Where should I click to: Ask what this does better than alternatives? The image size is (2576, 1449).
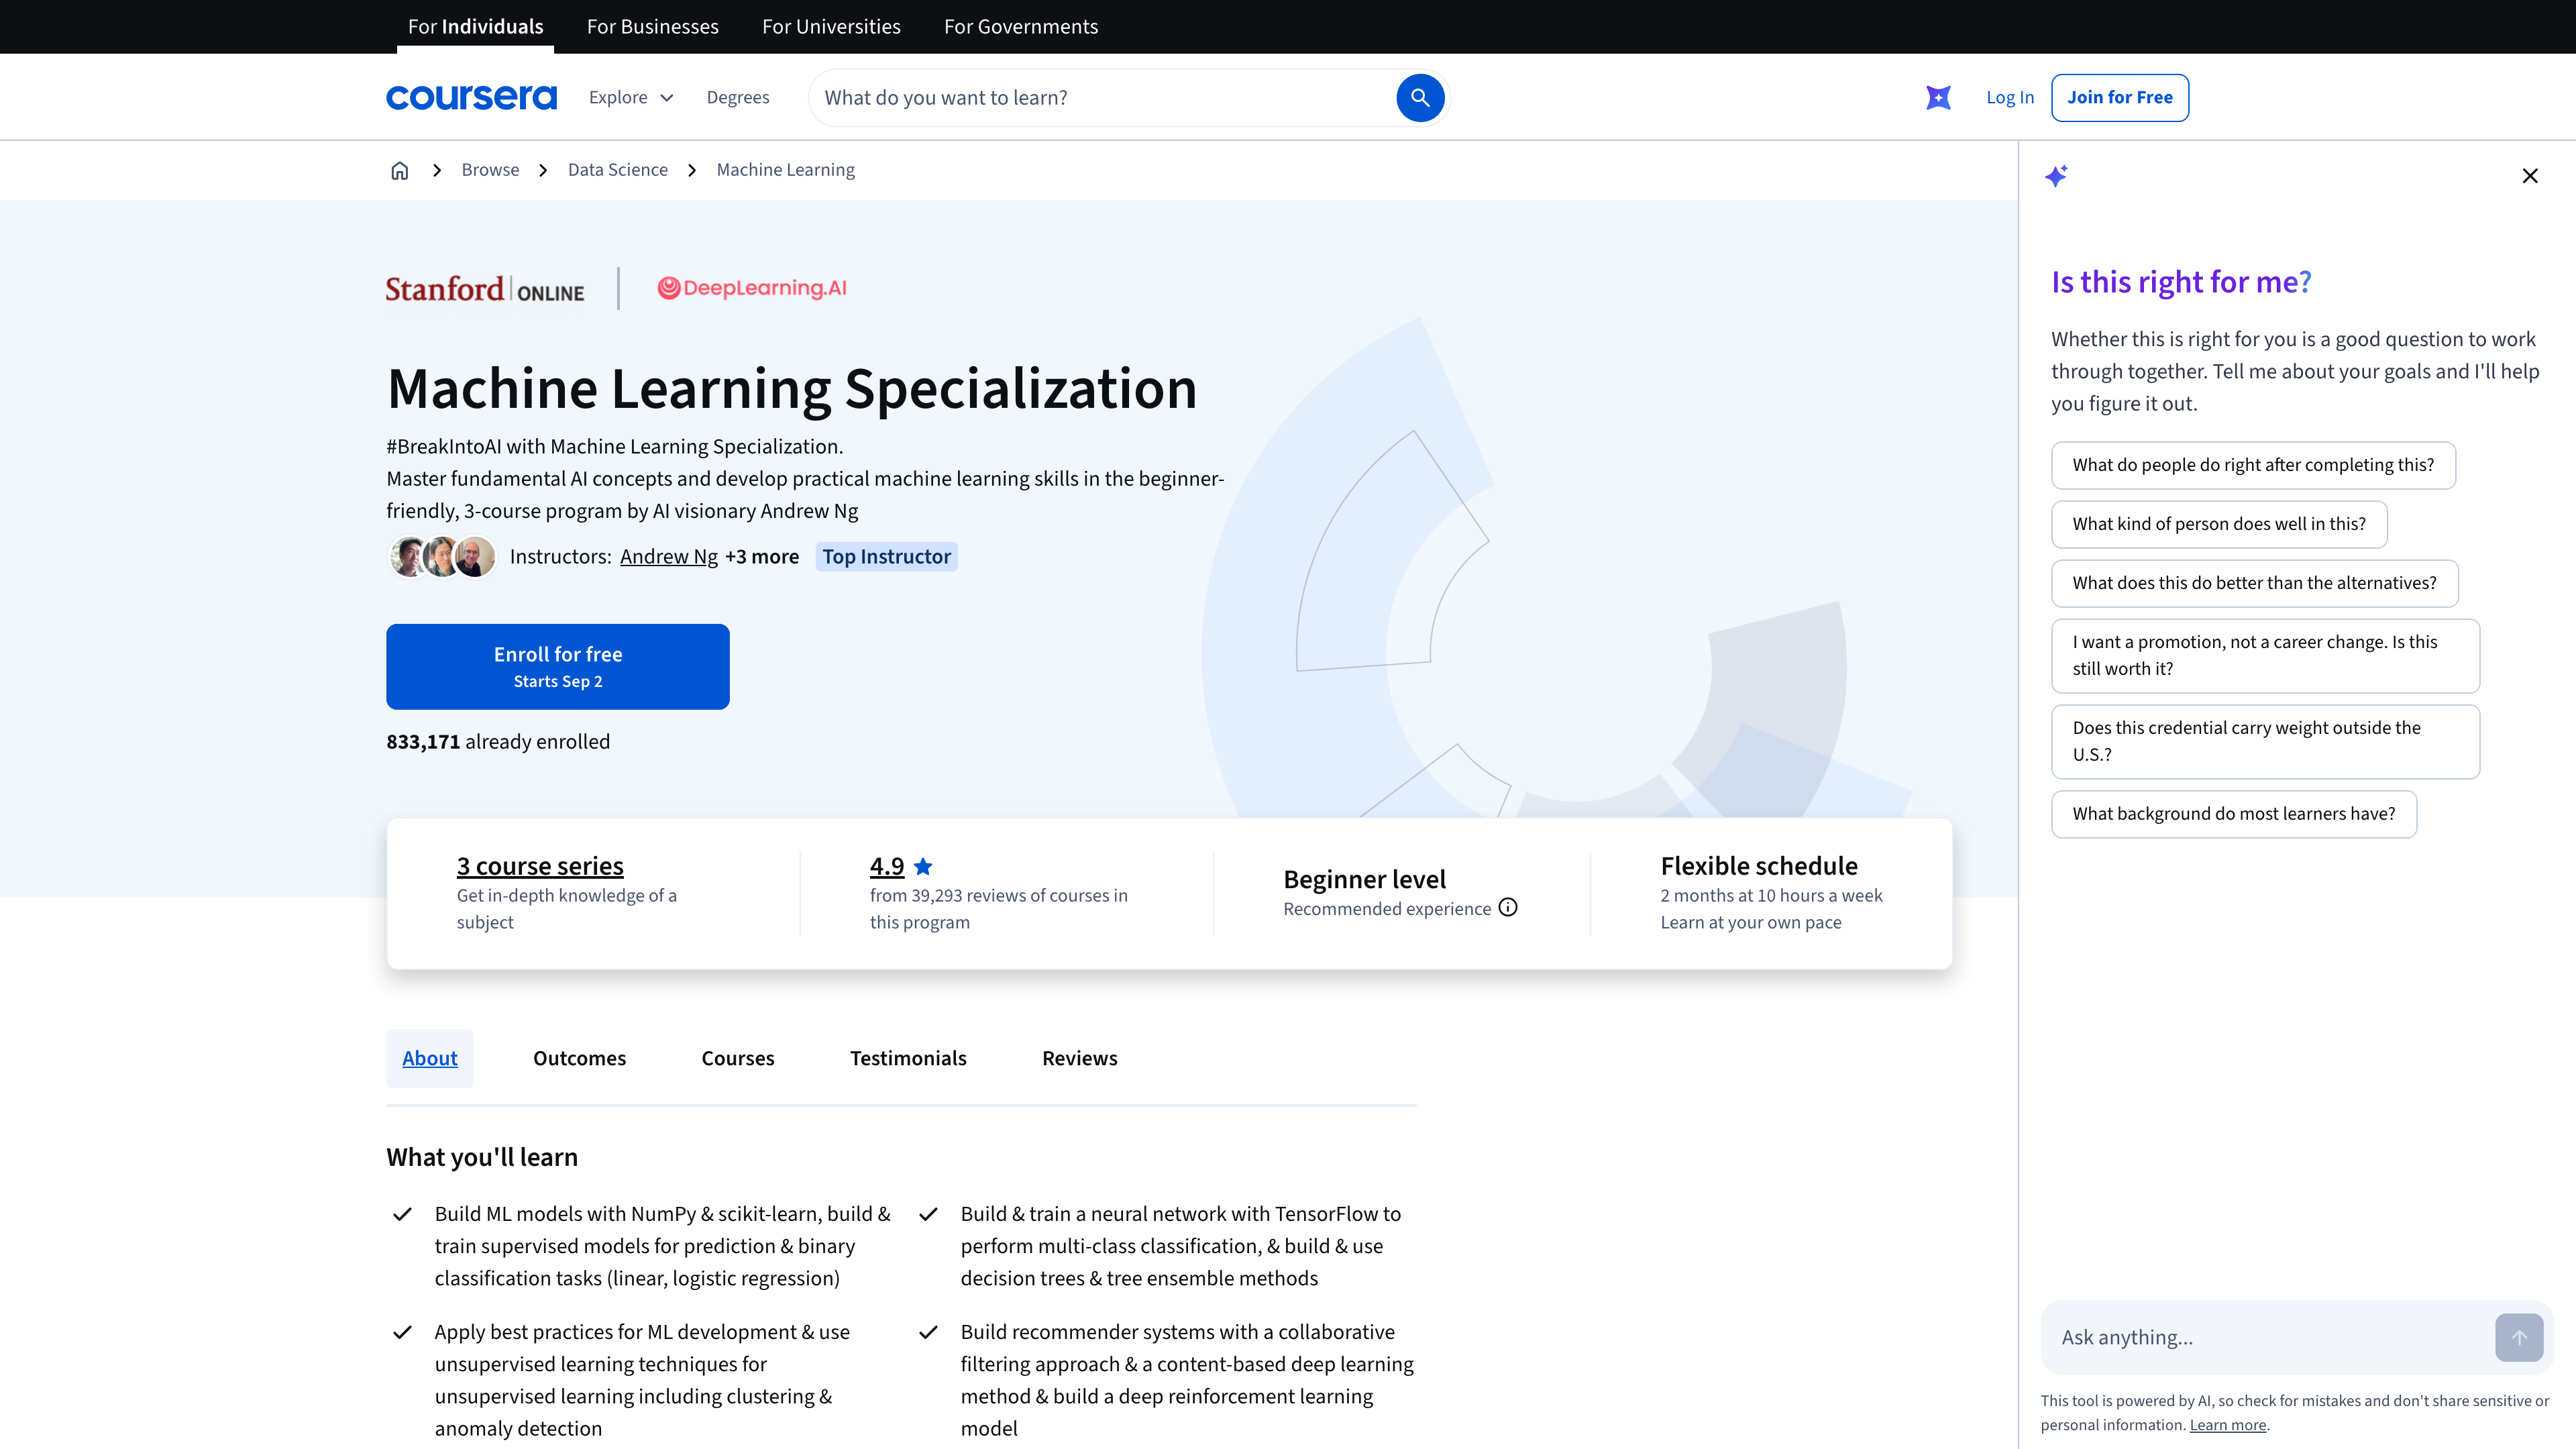coord(2255,583)
